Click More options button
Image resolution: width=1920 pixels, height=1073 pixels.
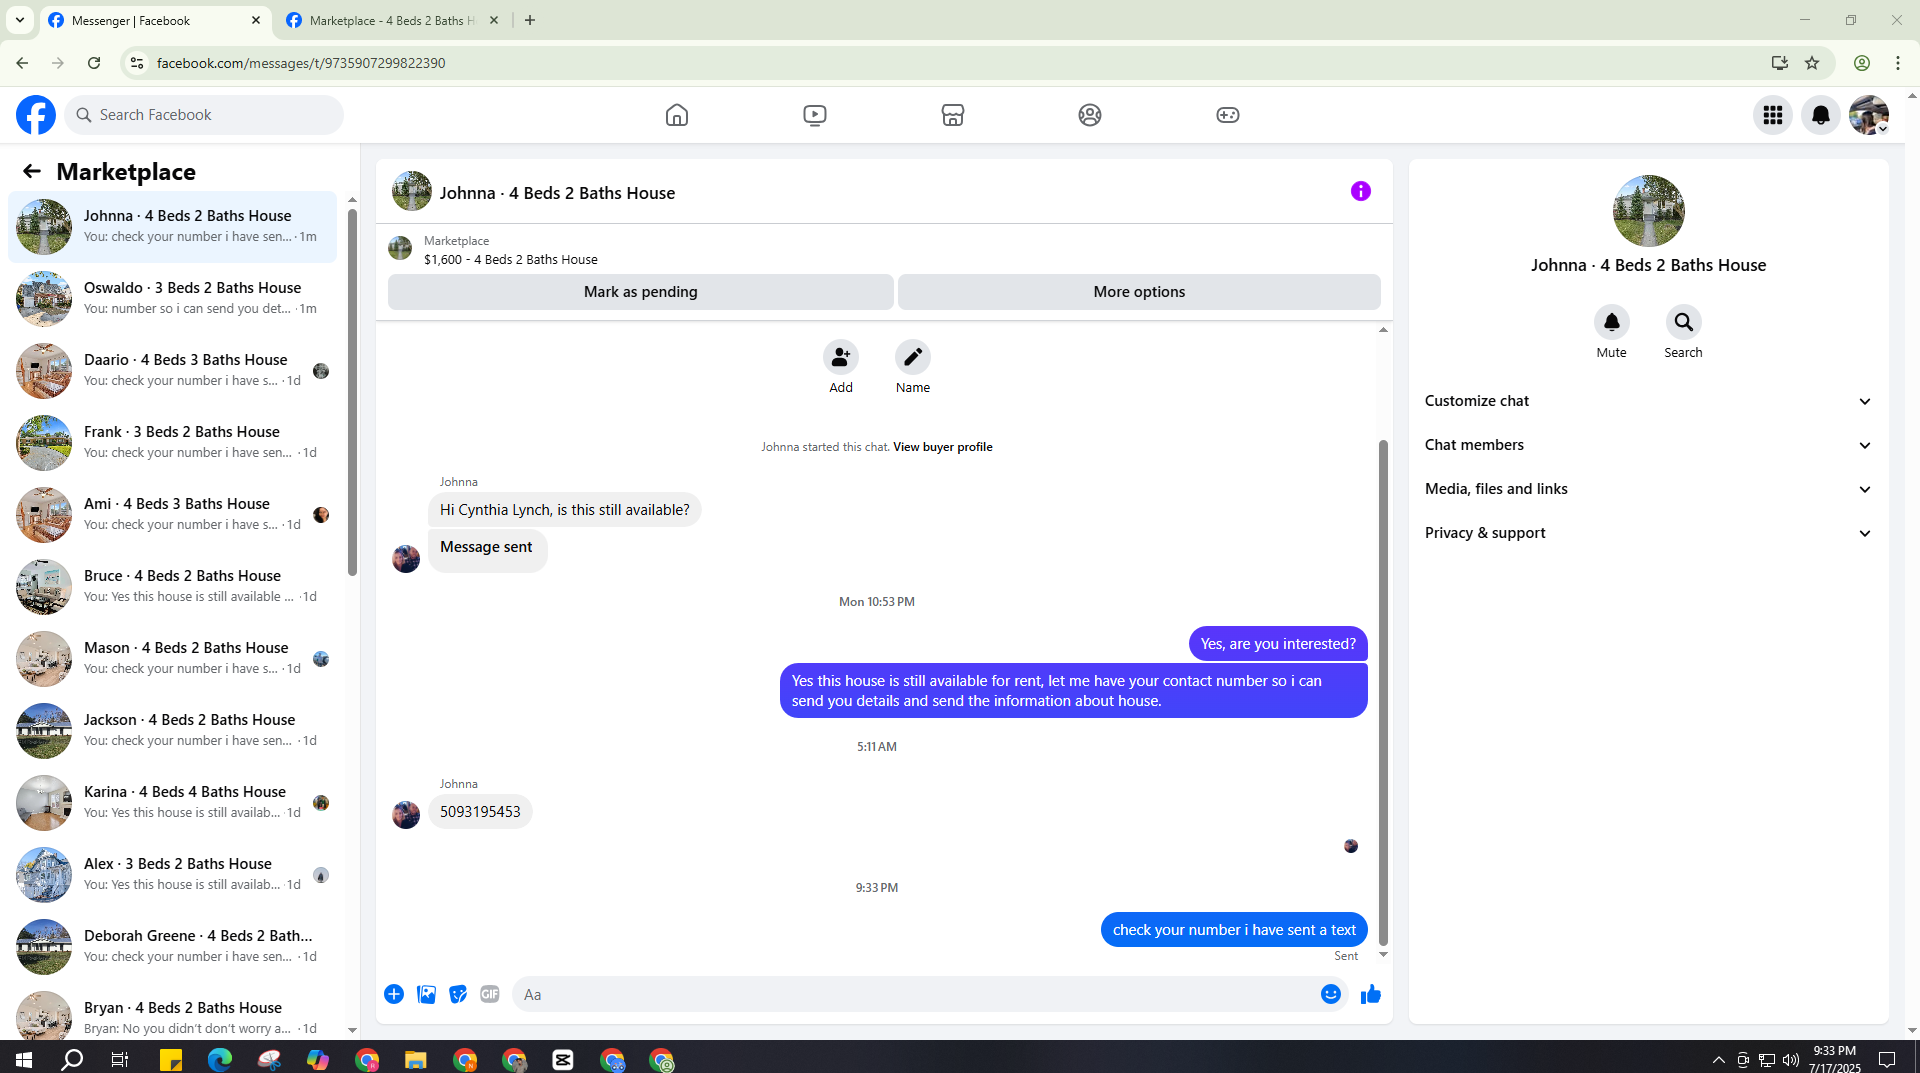[1139, 292]
